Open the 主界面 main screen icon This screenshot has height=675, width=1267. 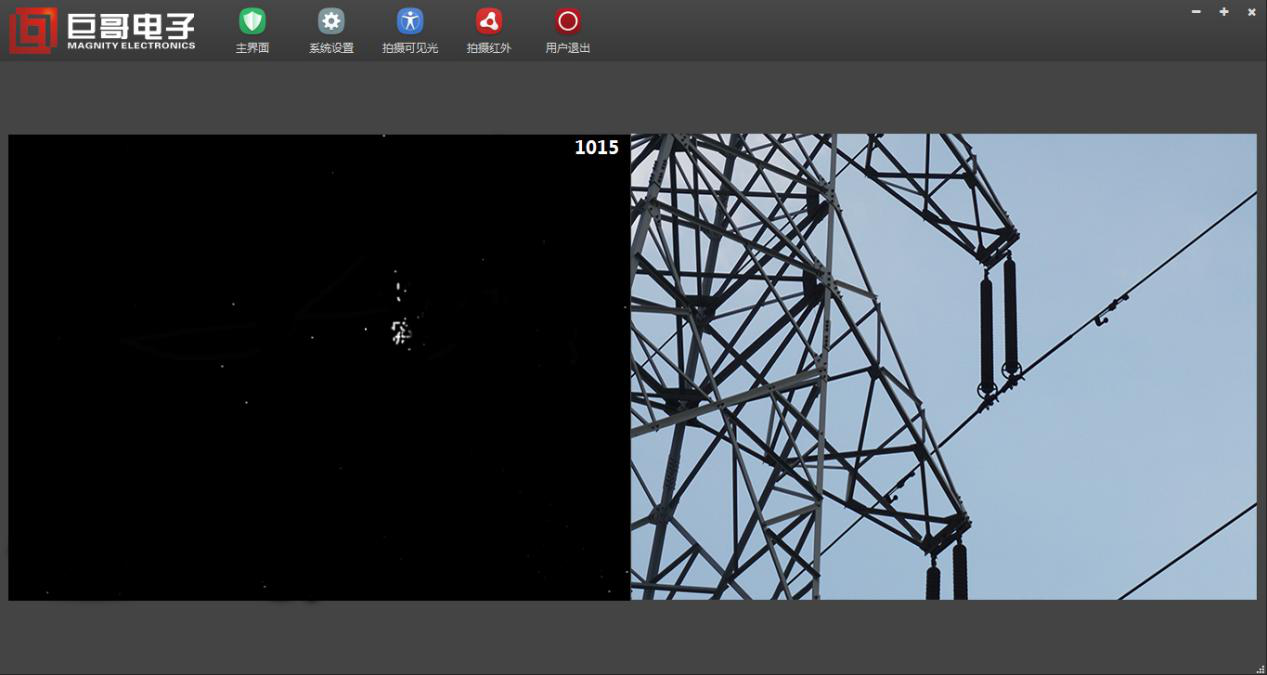tap(252, 21)
